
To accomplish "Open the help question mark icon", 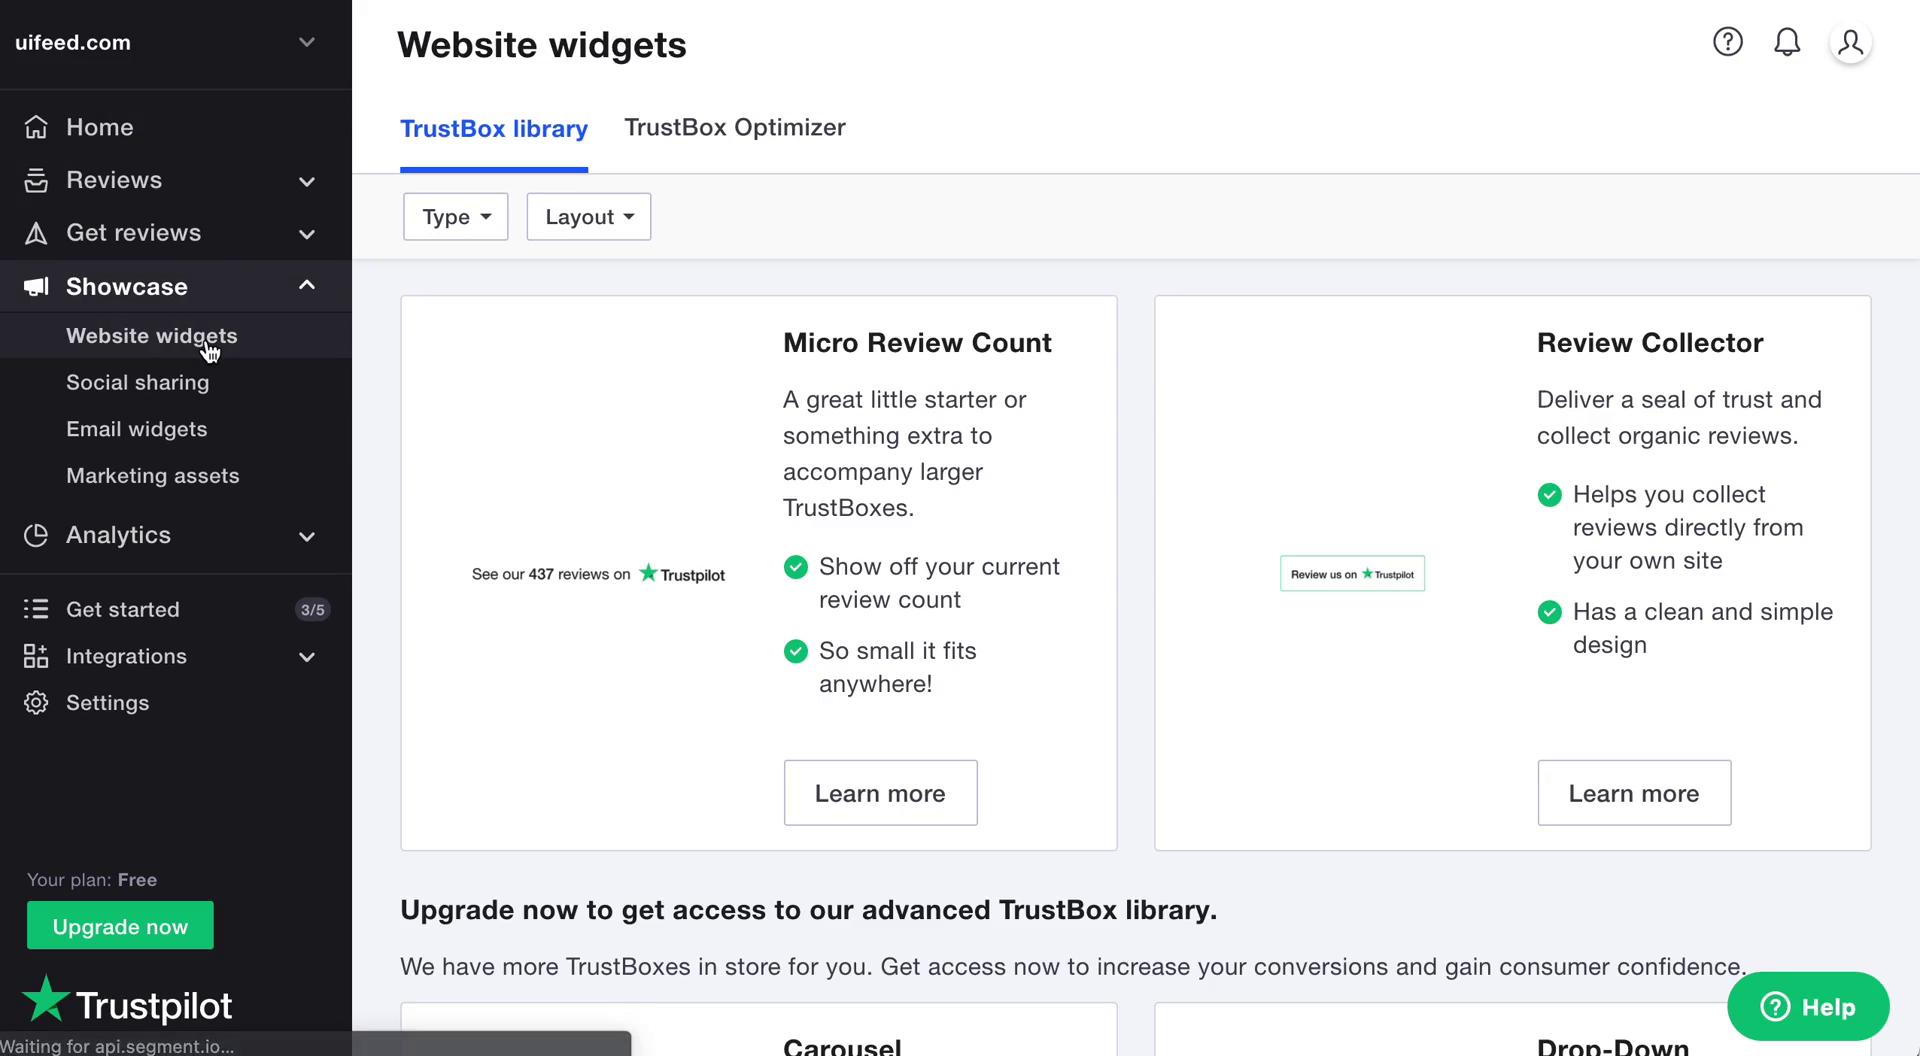I will [x=1728, y=42].
